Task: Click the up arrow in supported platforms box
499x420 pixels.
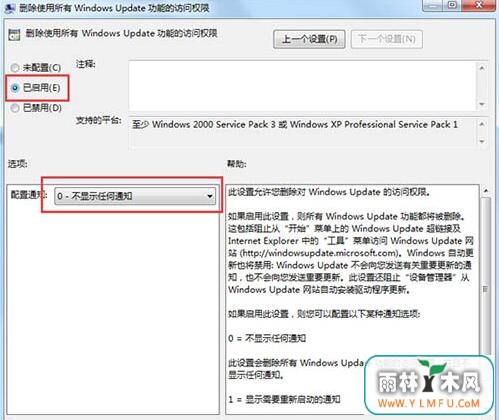Action: coord(482,124)
